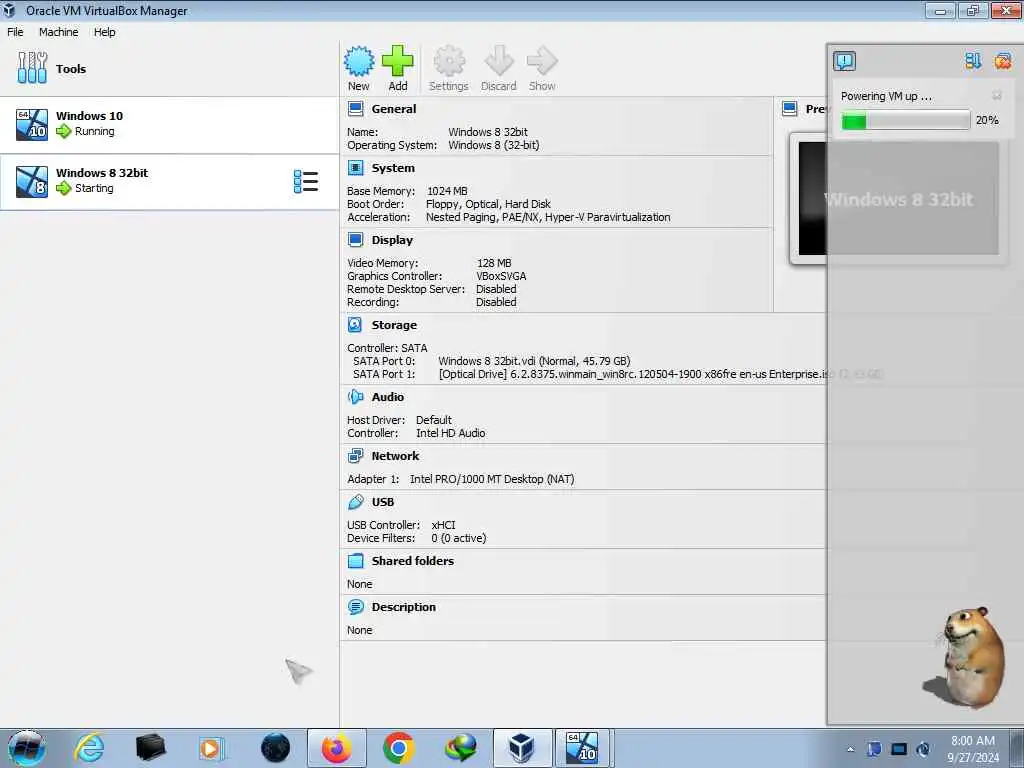This screenshot has width=1024, height=768.
Task: Click the Display section monitor icon
Action: (x=356, y=240)
